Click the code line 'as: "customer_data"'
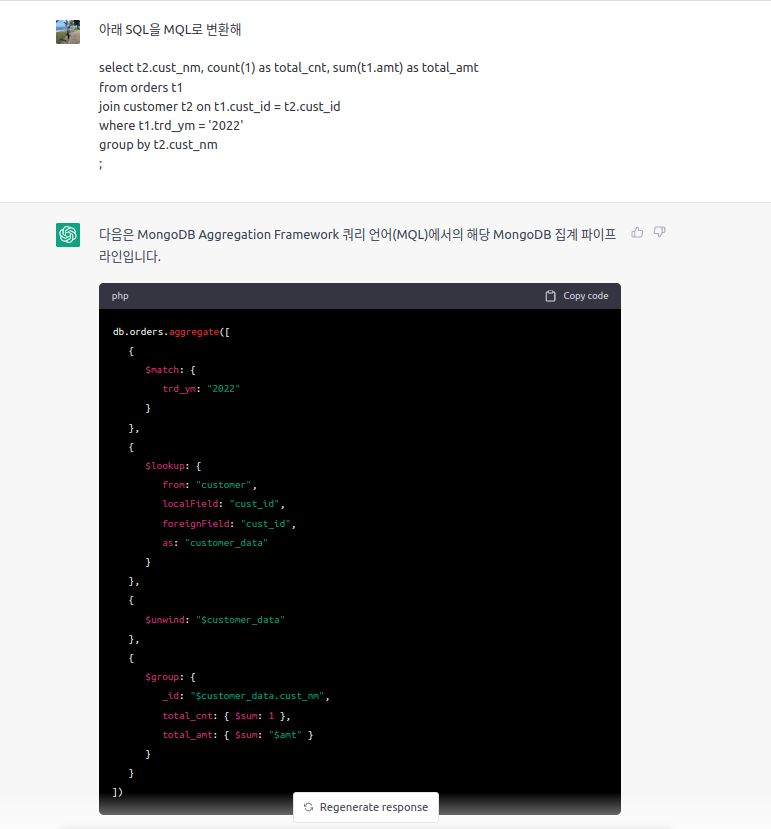The height and width of the screenshot is (829, 771). coord(215,542)
